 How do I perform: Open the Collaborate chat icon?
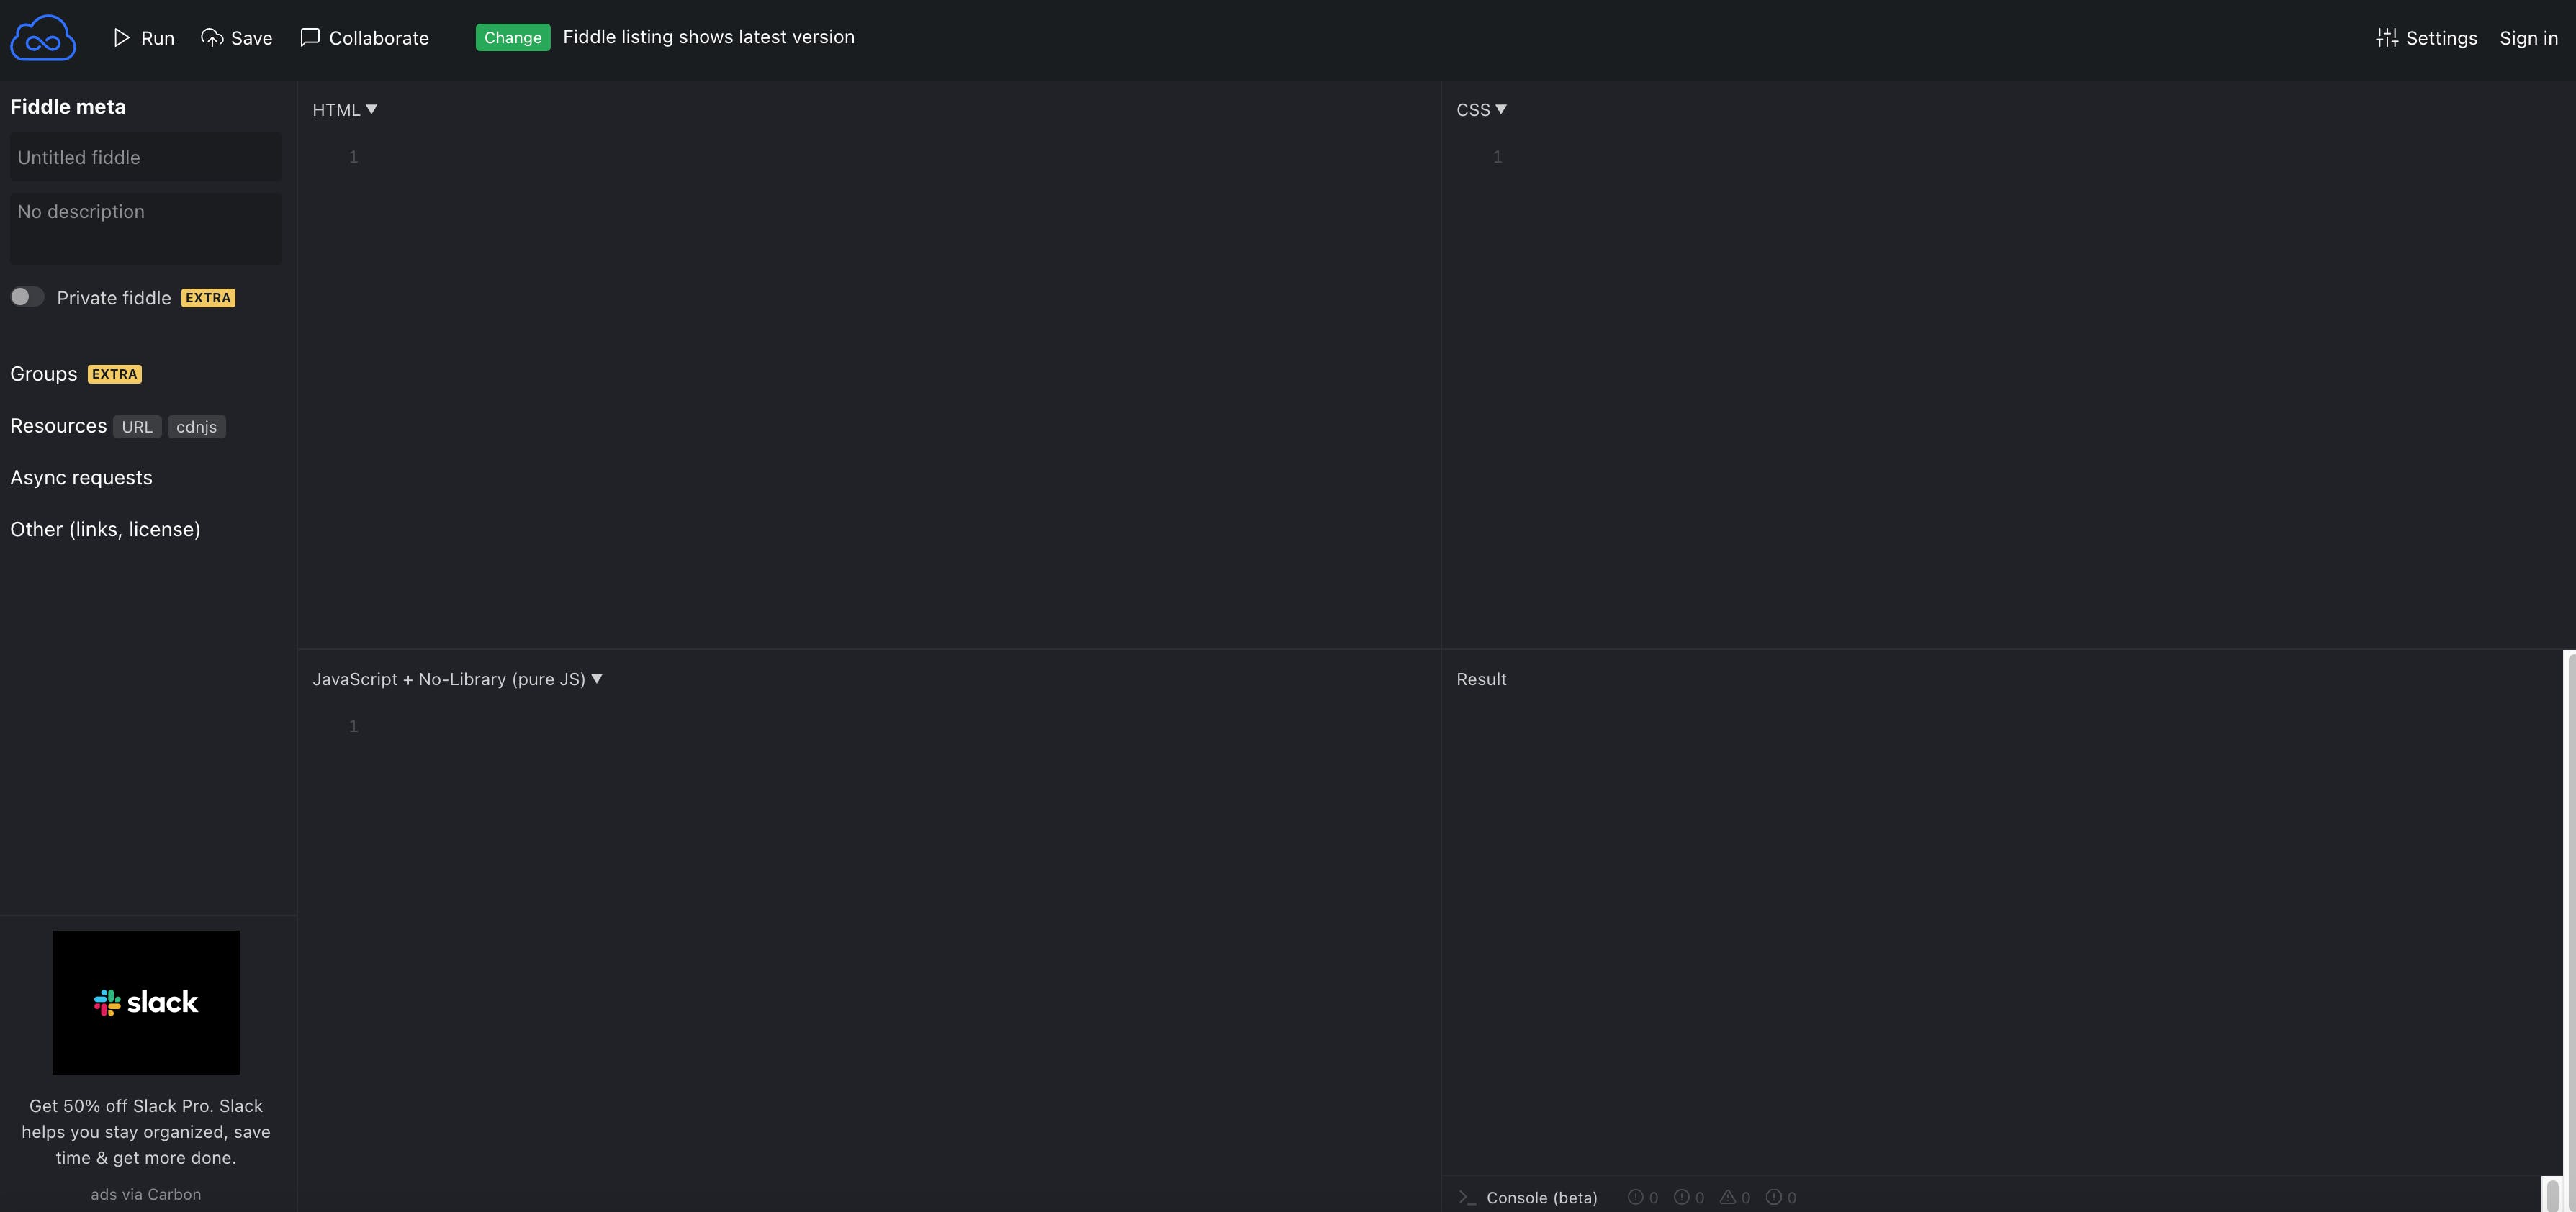click(x=310, y=37)
